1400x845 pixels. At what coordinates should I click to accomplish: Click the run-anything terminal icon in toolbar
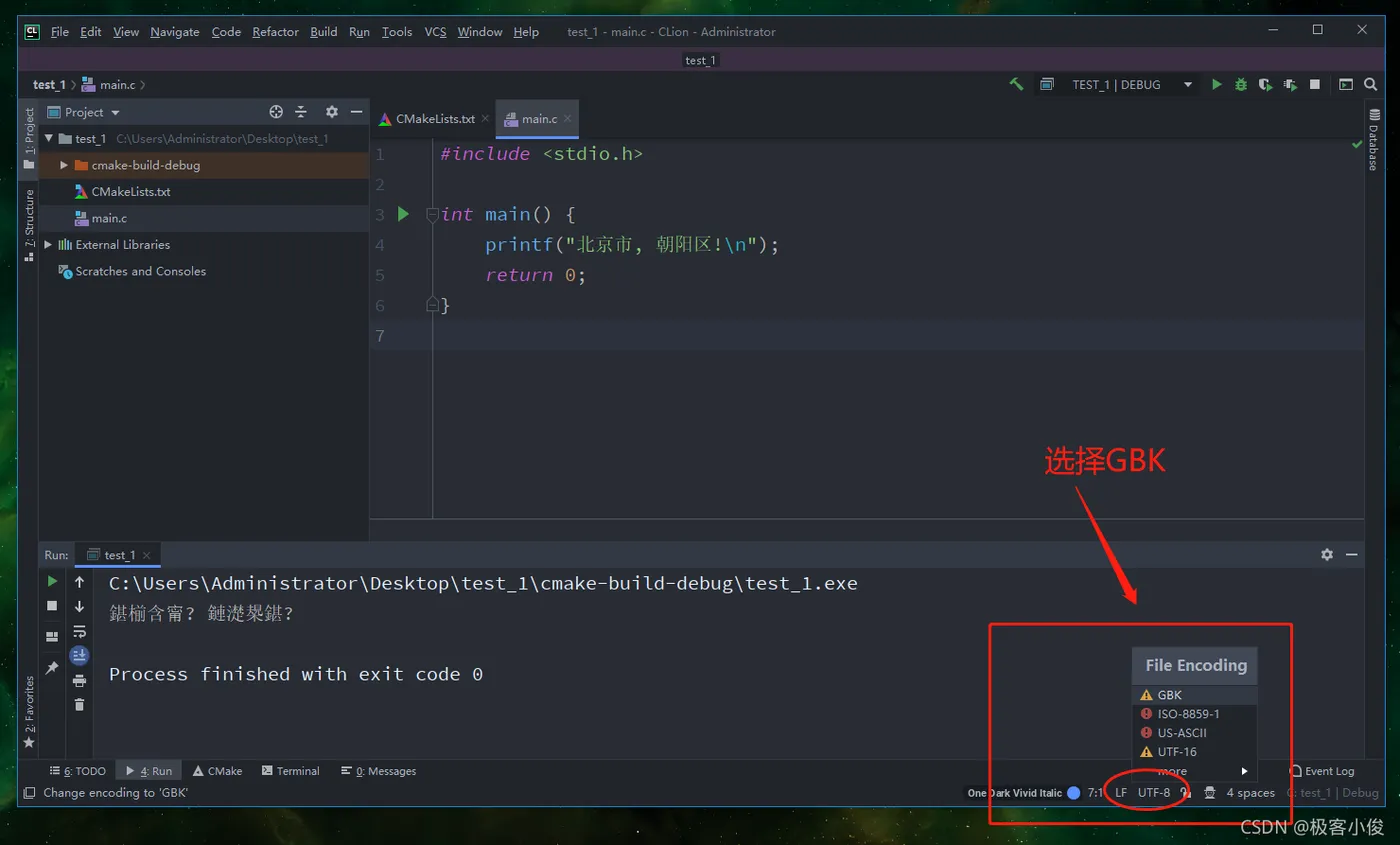[x=1346, y=85]
